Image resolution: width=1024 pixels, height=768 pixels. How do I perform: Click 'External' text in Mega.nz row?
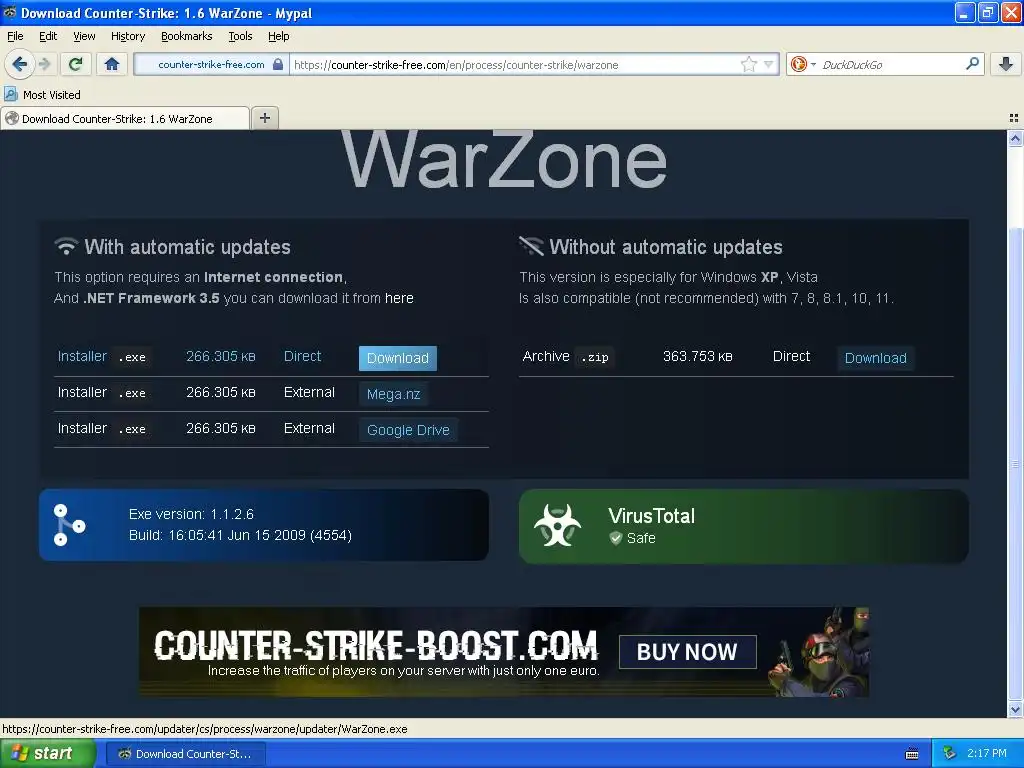tap(309, 392)
